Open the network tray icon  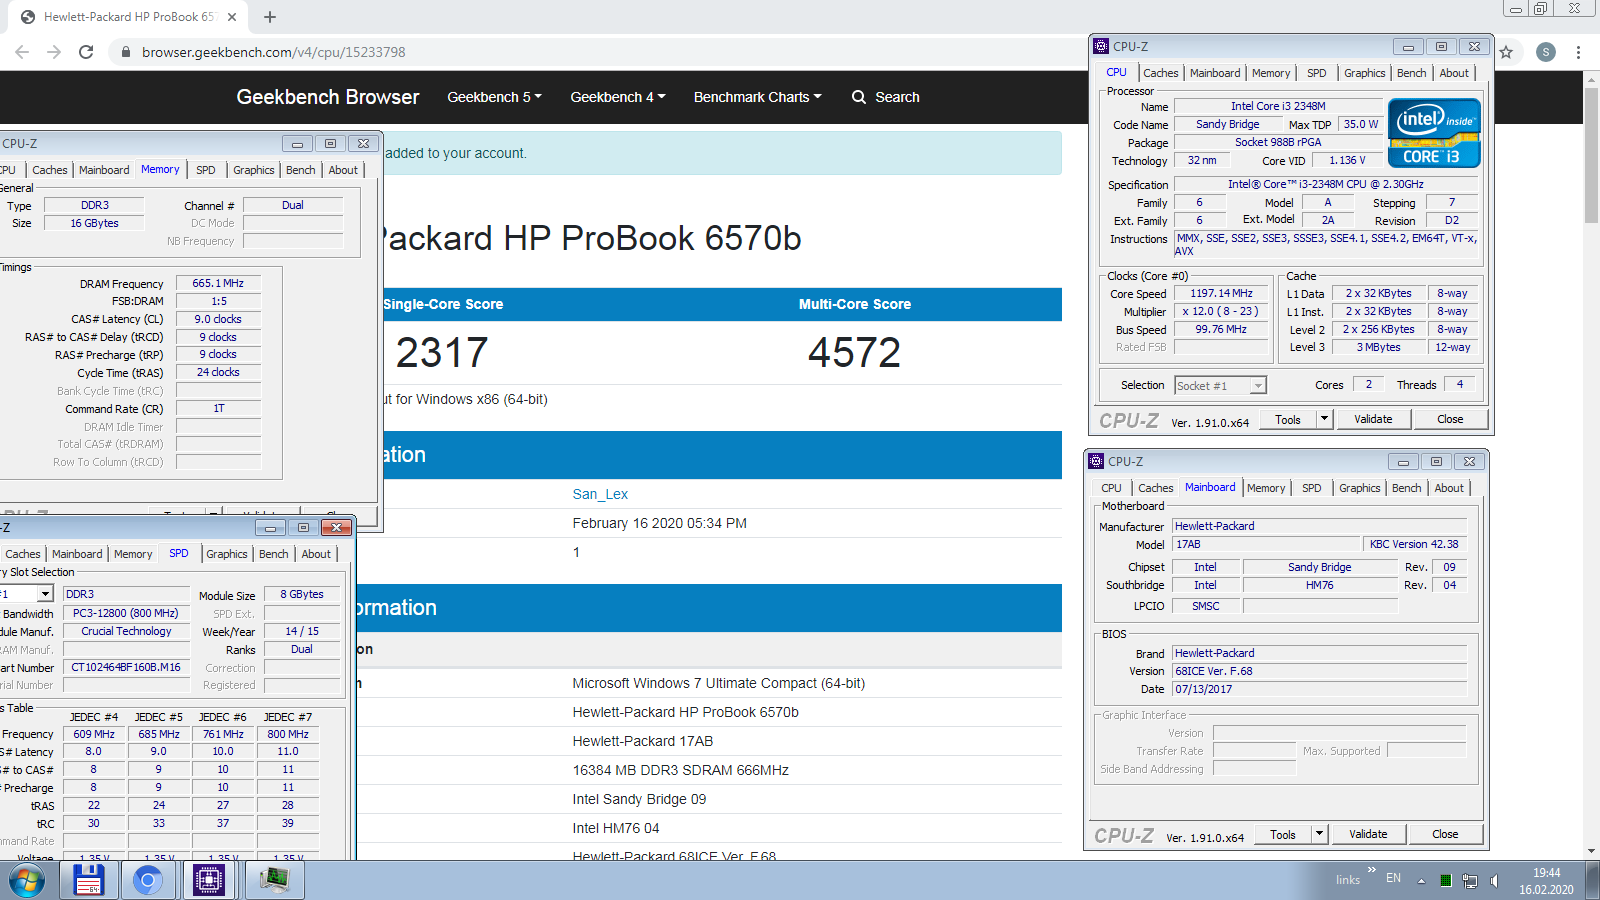coord(1470,881)
